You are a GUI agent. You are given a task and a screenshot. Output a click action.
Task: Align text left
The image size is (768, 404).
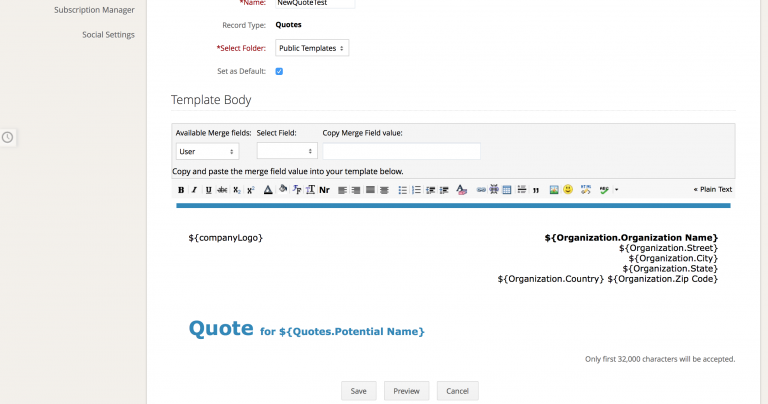click(342, 190)
